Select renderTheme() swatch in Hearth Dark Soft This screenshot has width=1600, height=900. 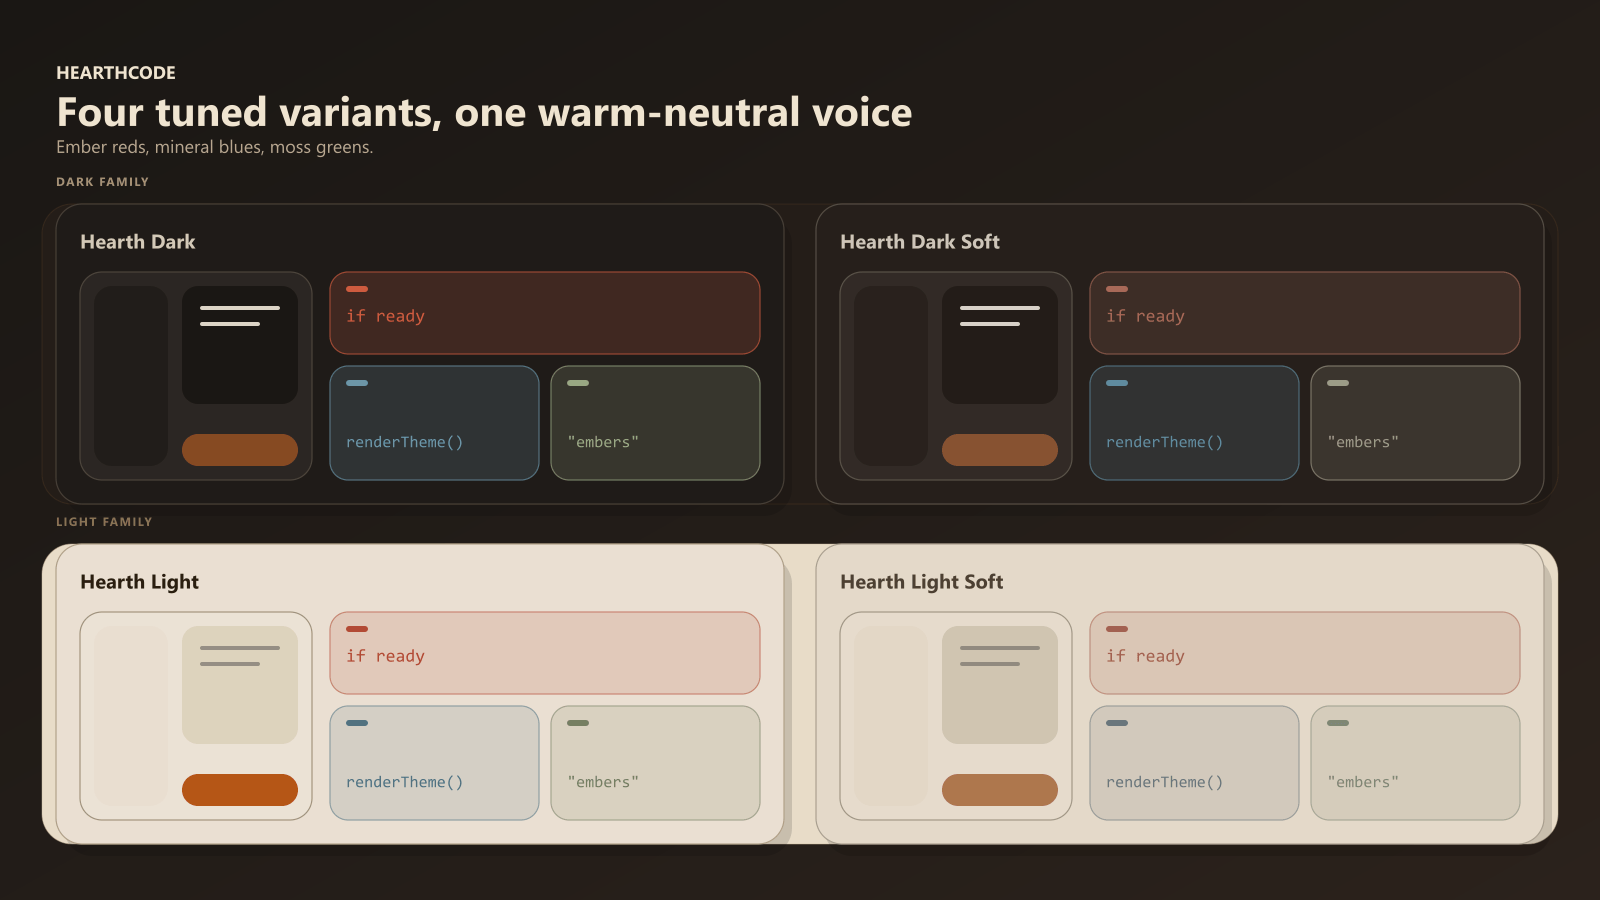click(1194, 423)
